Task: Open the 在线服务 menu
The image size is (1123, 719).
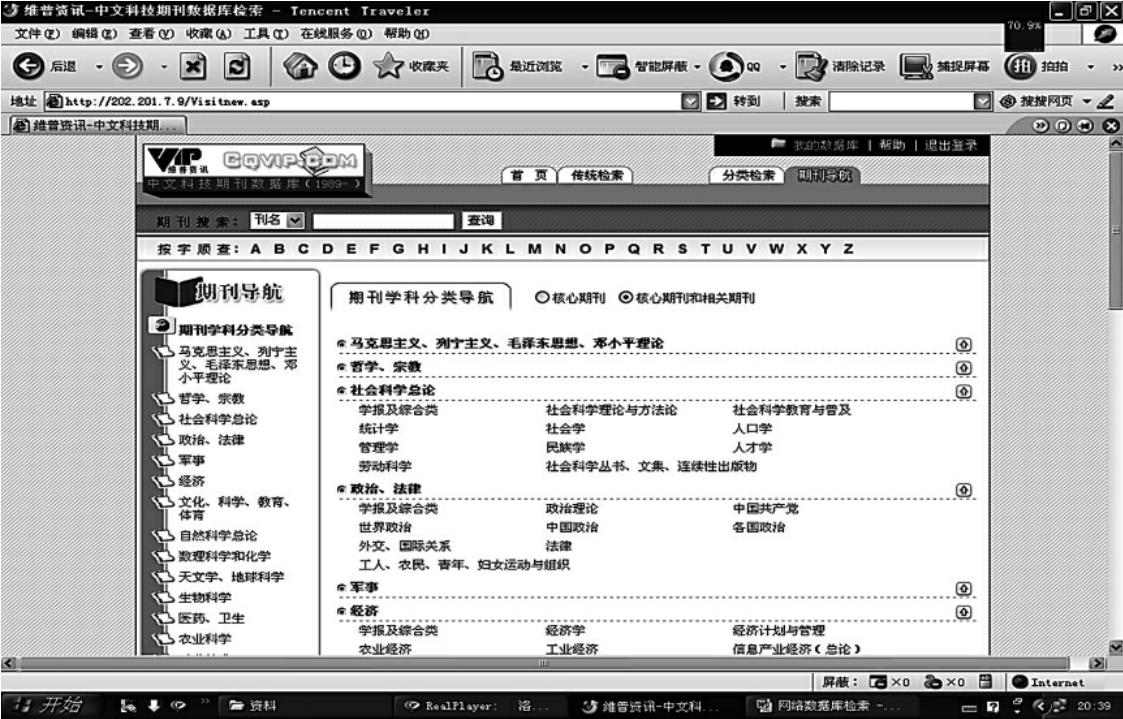Action: [336, 34]
